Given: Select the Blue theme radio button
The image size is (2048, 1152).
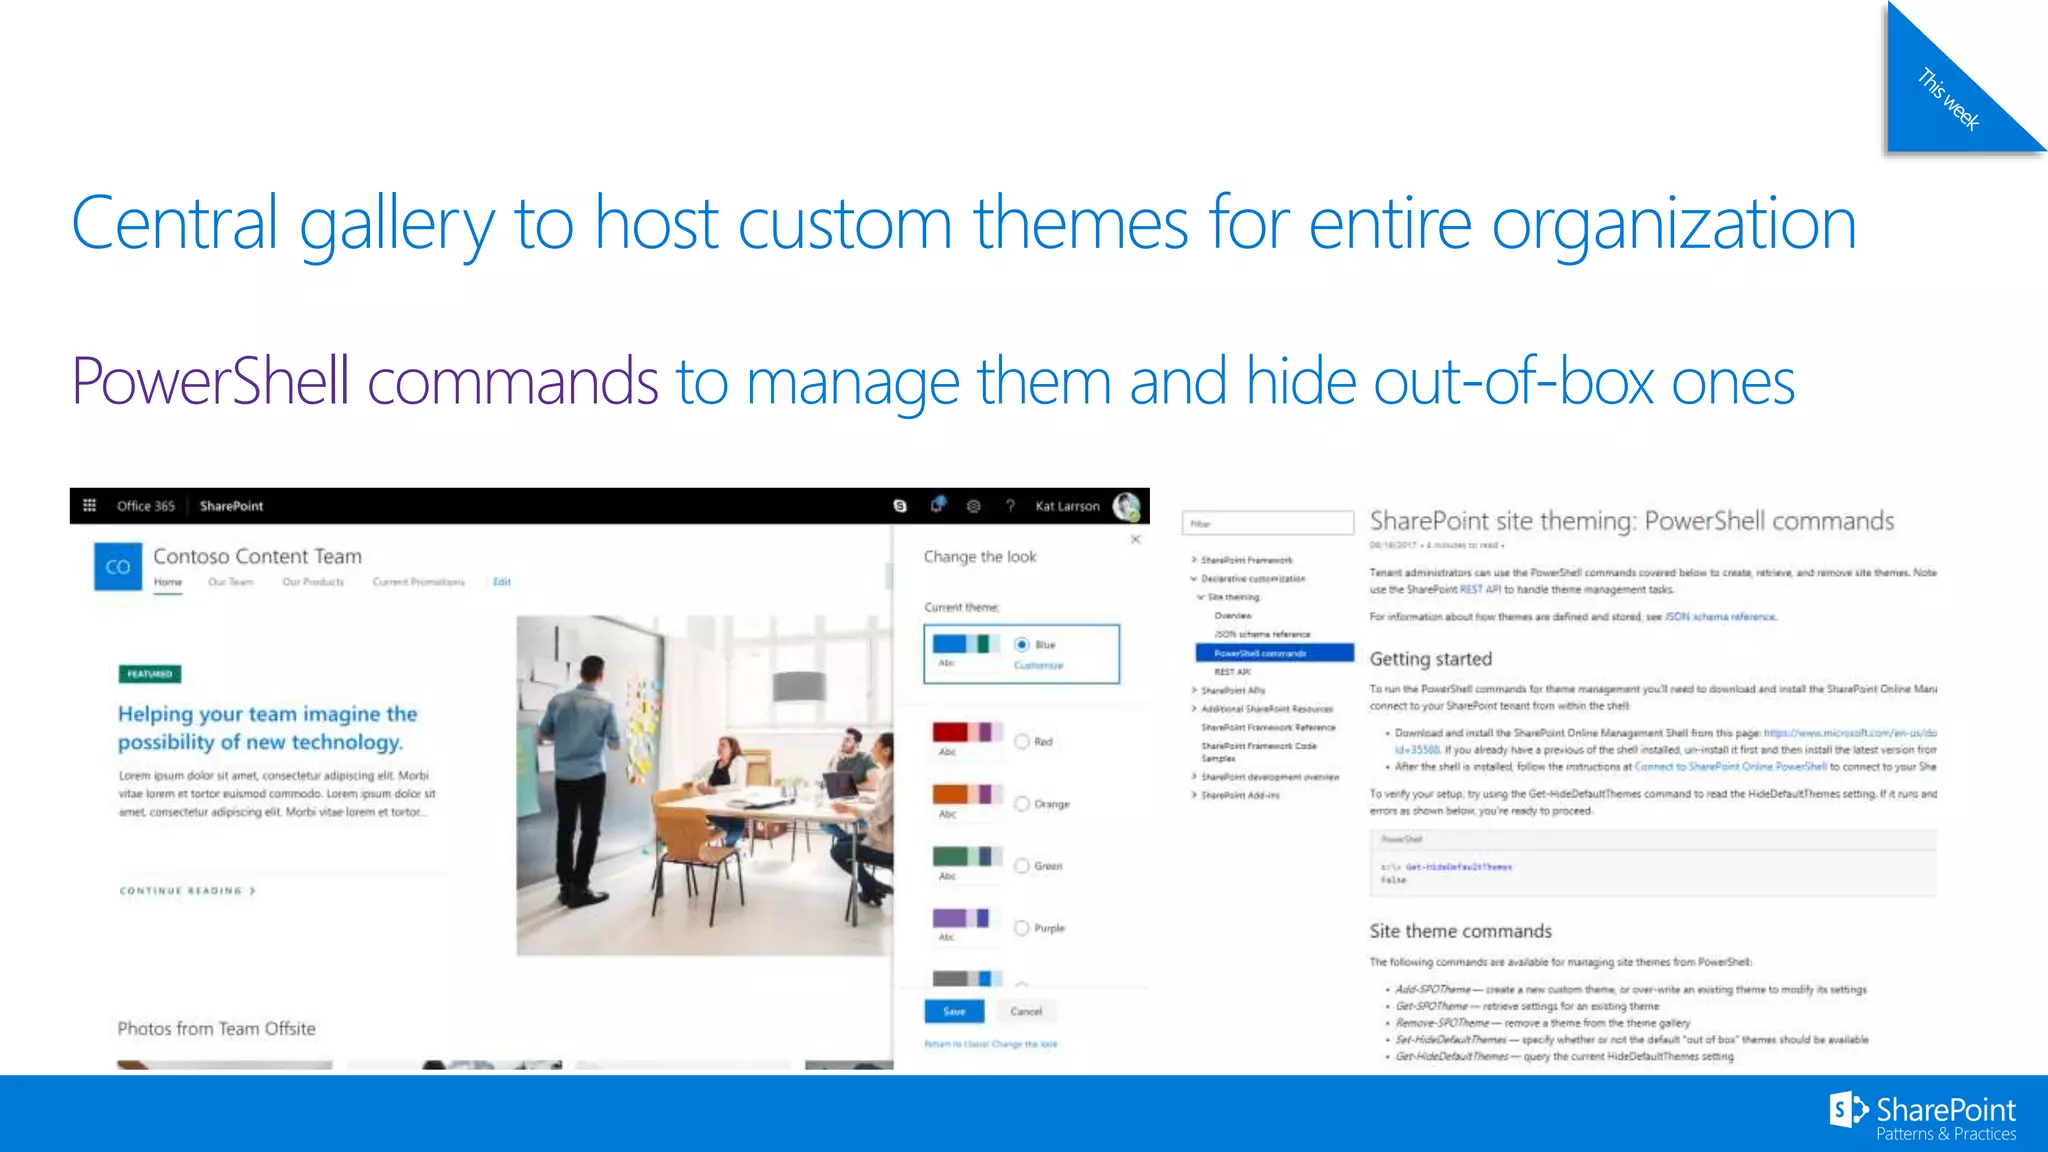Looking at the screenshot, I should pos(1022,645).
